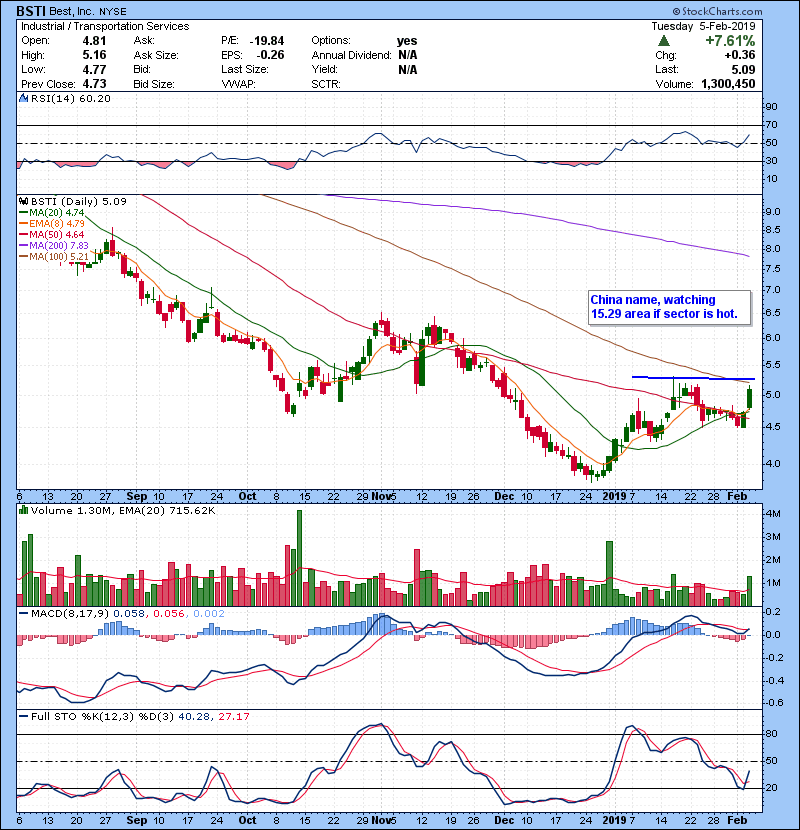Click the 9.0 price level on the price scale
Screen dimensions: 800x830
click(x=772, y=212)
